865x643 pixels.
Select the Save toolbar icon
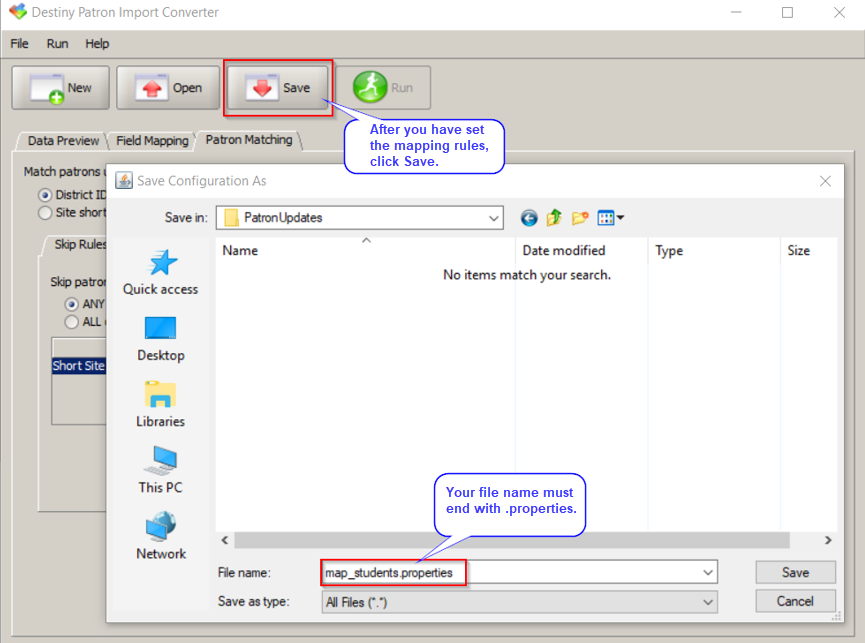click(277, 87)
